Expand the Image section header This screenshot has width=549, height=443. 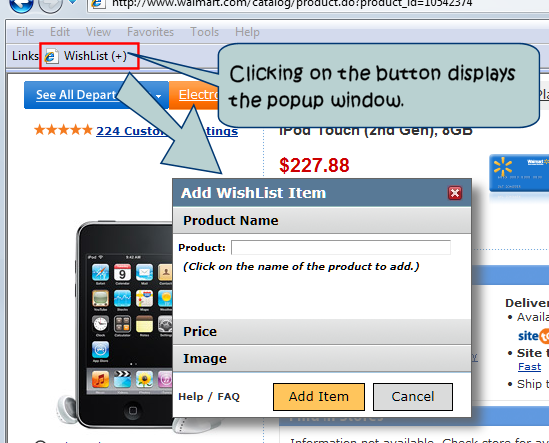[322, 358]
